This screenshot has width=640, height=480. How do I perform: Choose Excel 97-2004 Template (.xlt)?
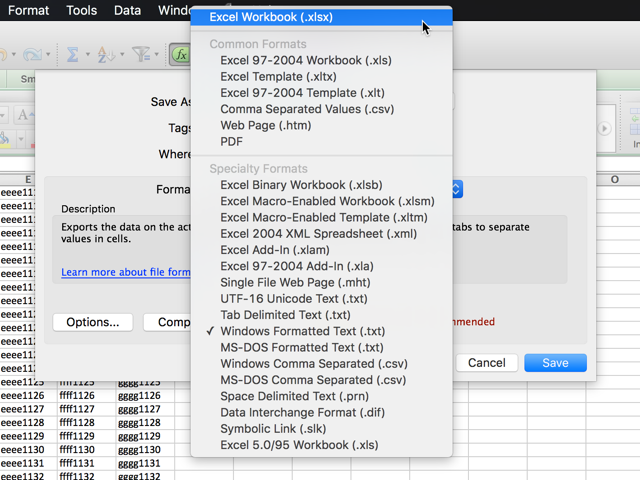[322, 93]
